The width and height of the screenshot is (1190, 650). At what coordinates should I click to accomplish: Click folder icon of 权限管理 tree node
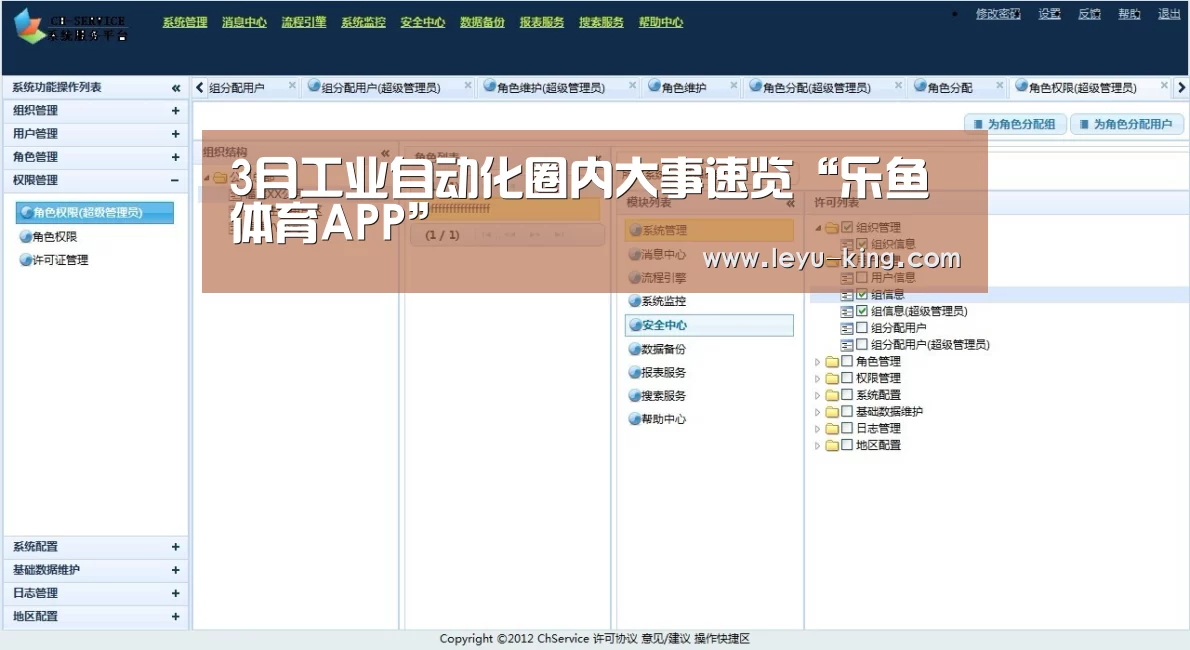[832, 378]
